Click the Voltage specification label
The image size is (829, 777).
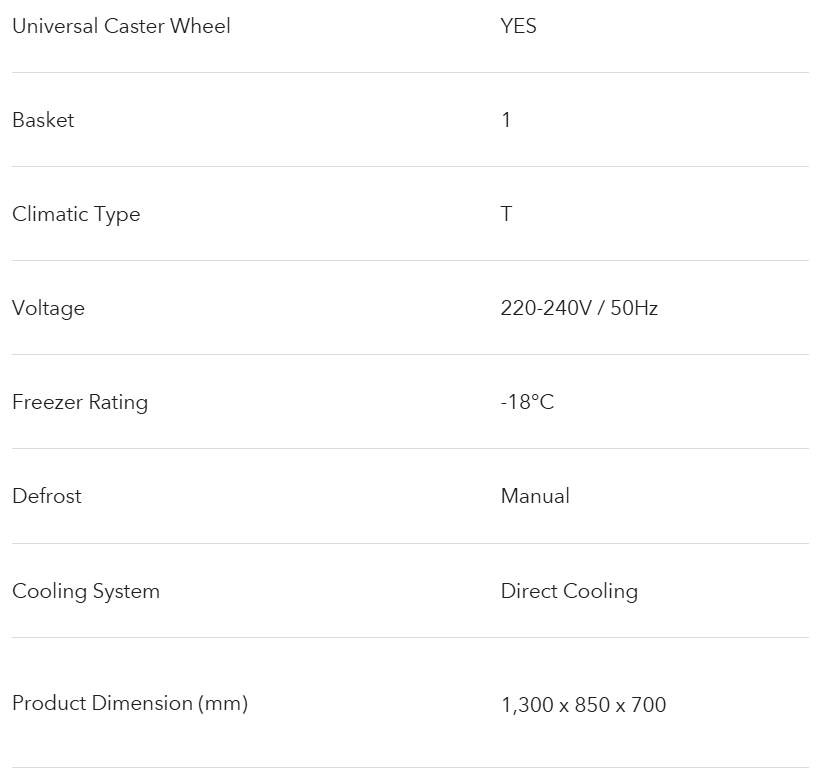(48, 308)
